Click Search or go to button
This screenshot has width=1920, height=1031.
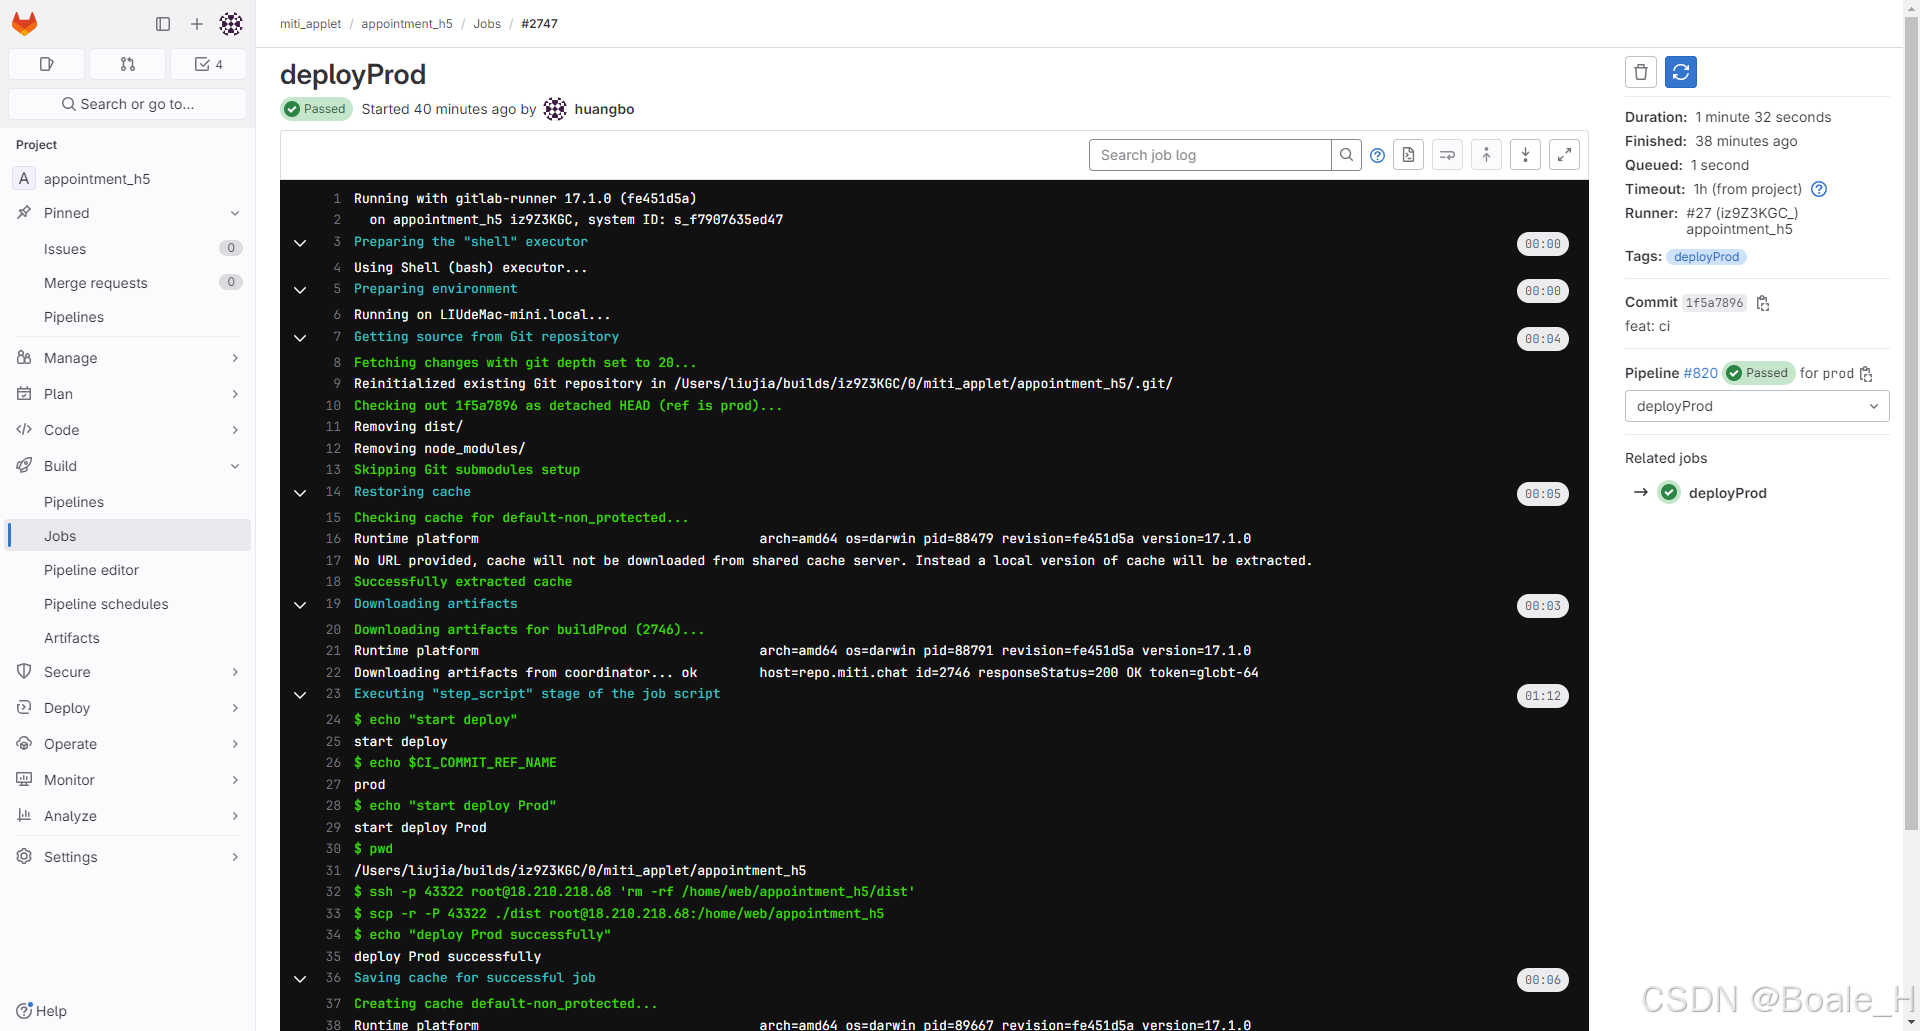click(128, 104)
